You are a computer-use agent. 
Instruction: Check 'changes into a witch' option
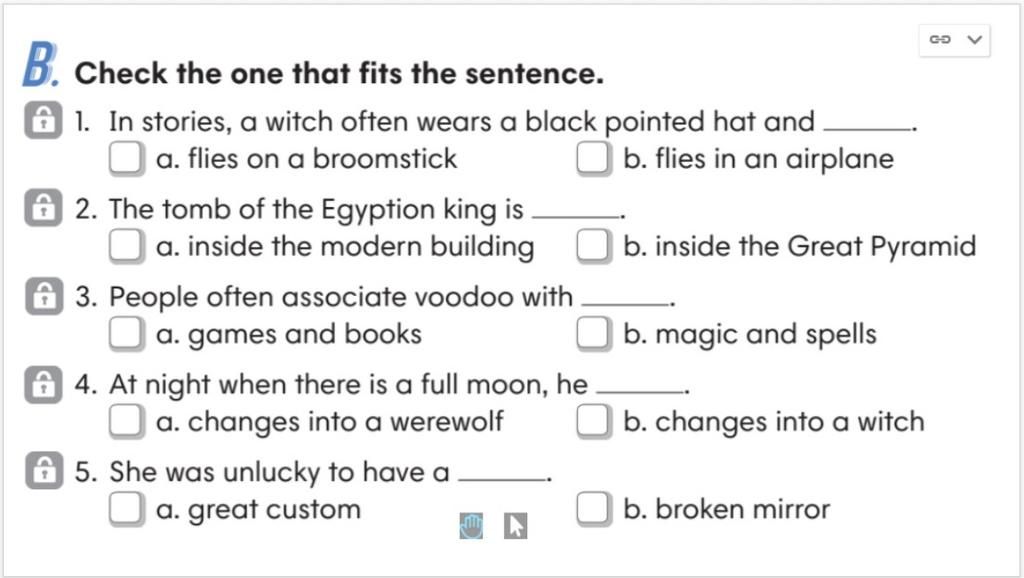point(594,421)
